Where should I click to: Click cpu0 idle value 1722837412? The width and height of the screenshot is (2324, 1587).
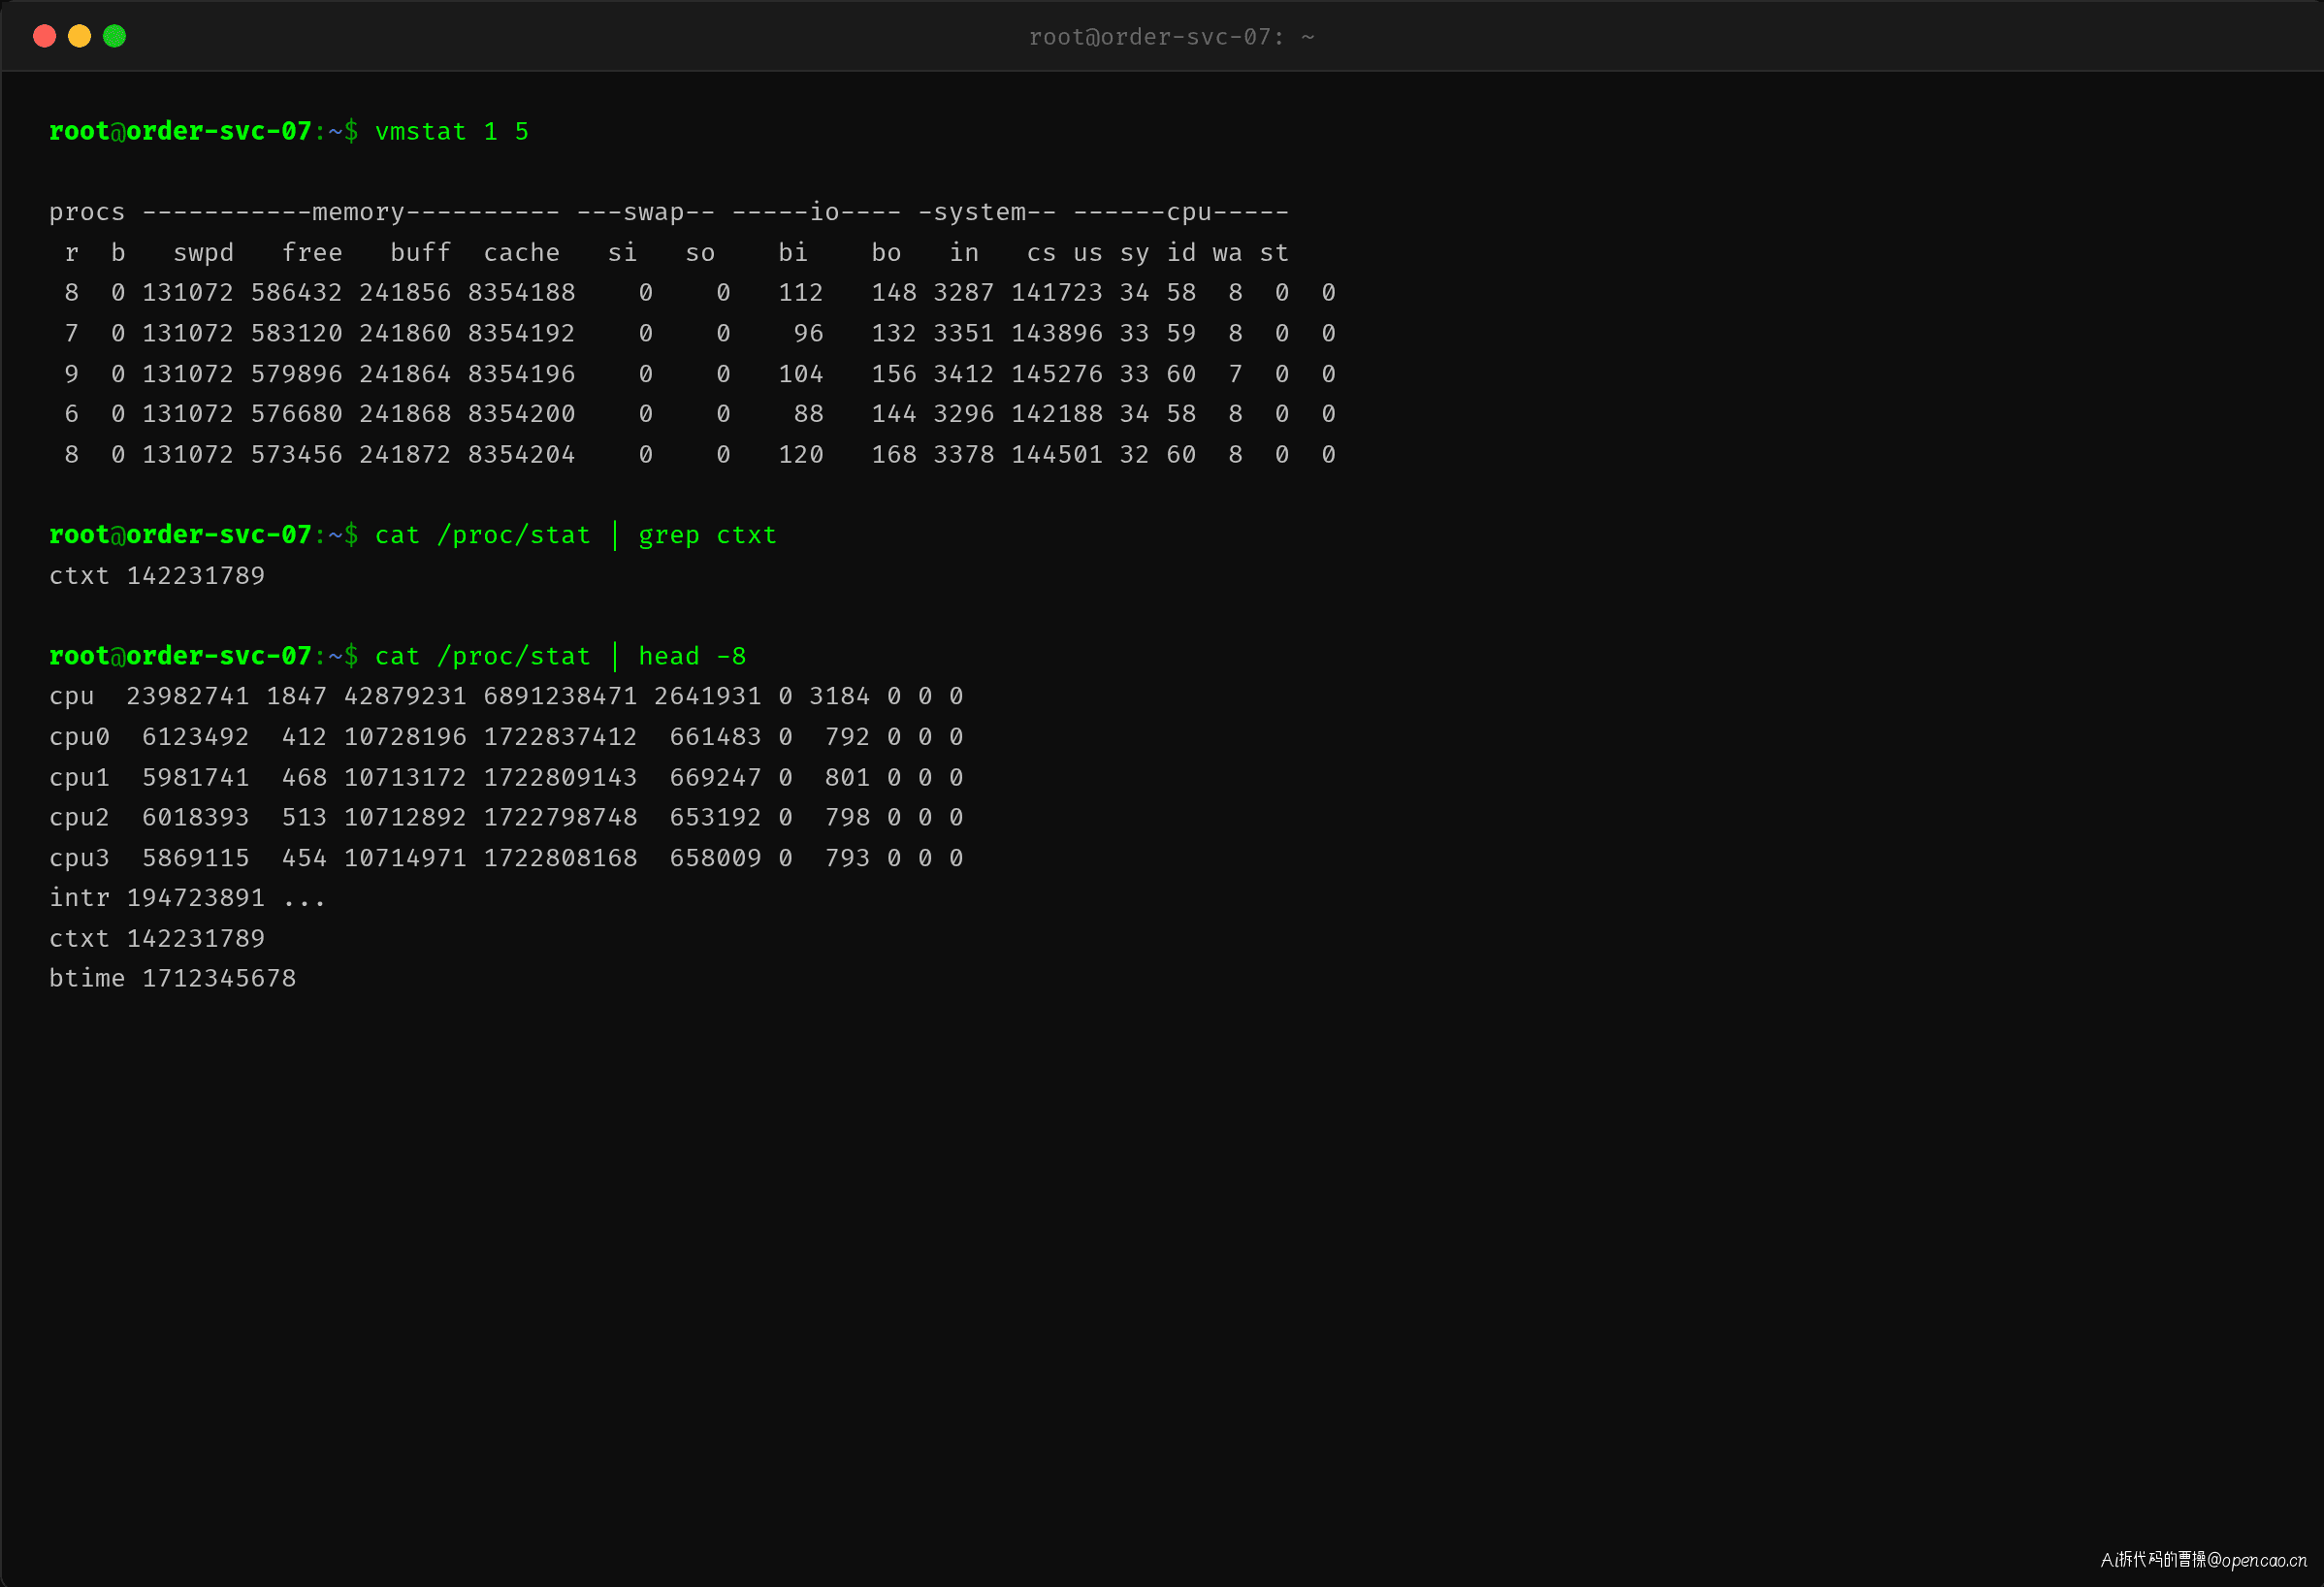tap(561, 737)
